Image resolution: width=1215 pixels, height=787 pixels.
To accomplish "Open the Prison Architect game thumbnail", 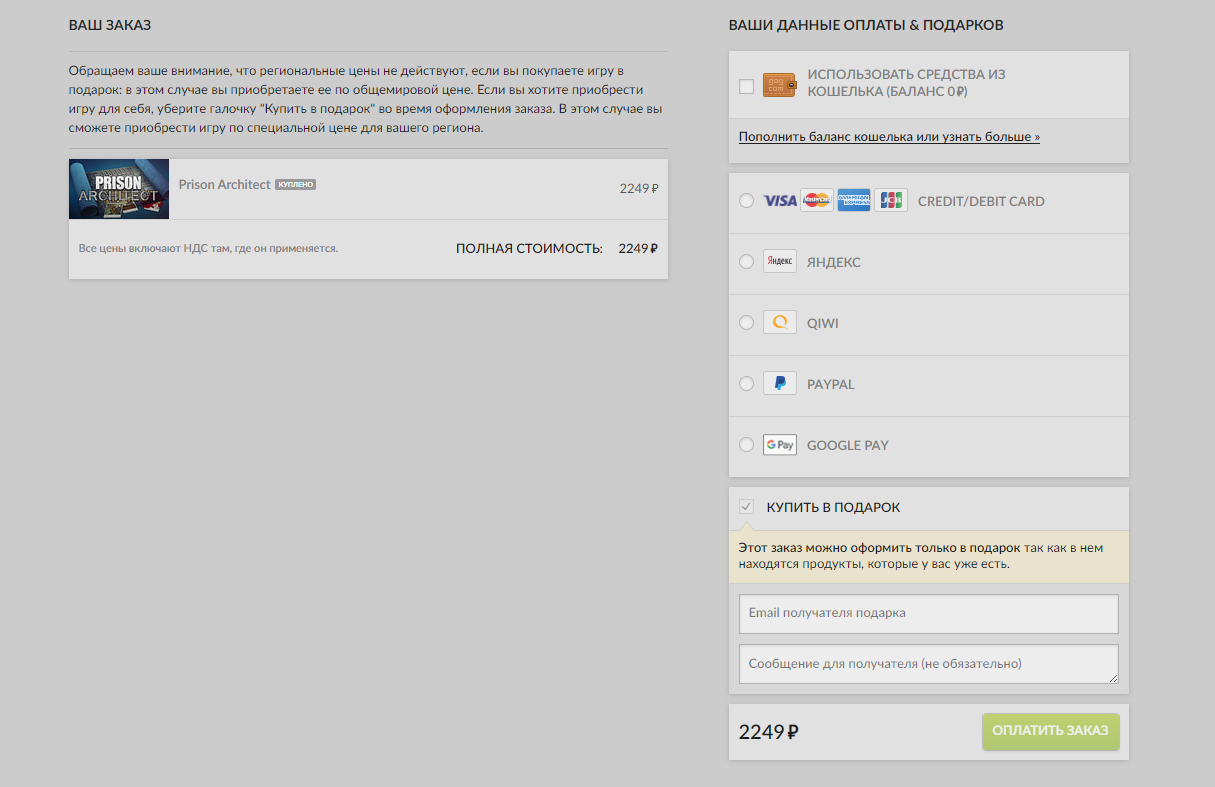I will pyautogui.click(x=119, y=189).
